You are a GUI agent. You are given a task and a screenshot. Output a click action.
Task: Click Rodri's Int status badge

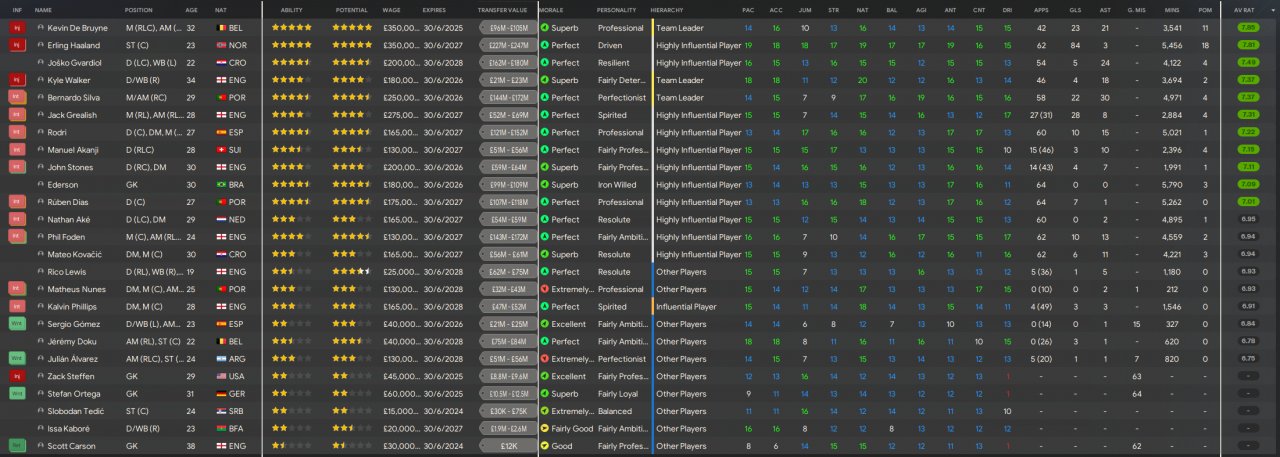pyautogui.click(x=16, y=132)
